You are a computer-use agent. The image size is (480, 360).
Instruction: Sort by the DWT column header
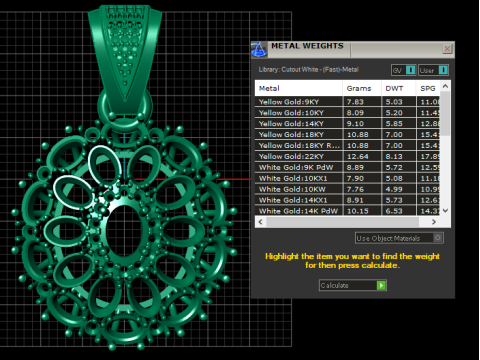point(399,88)
